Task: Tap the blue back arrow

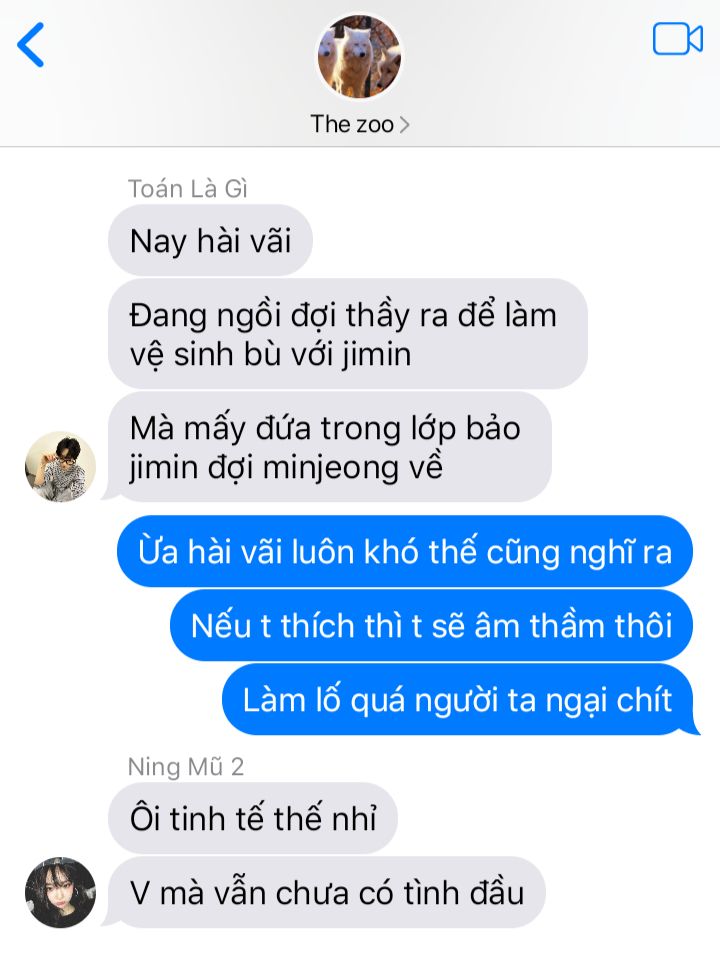Action: coord(30,44)
